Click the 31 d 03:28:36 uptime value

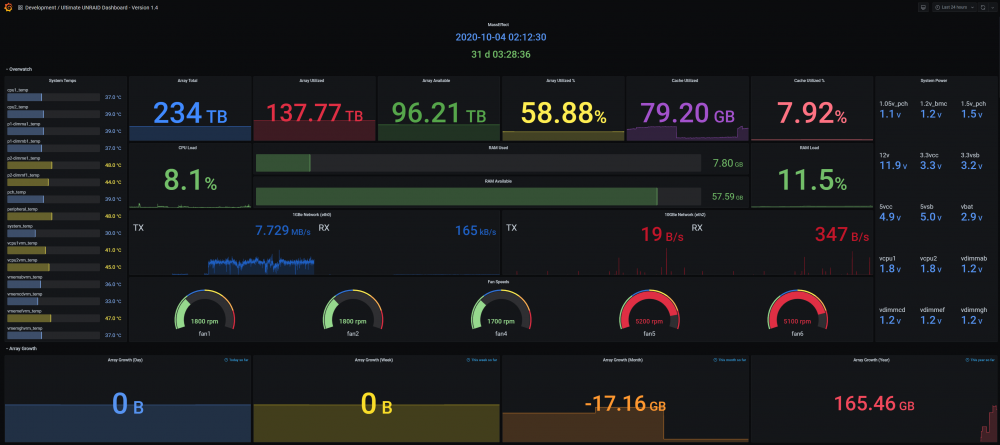pos(500,55)
